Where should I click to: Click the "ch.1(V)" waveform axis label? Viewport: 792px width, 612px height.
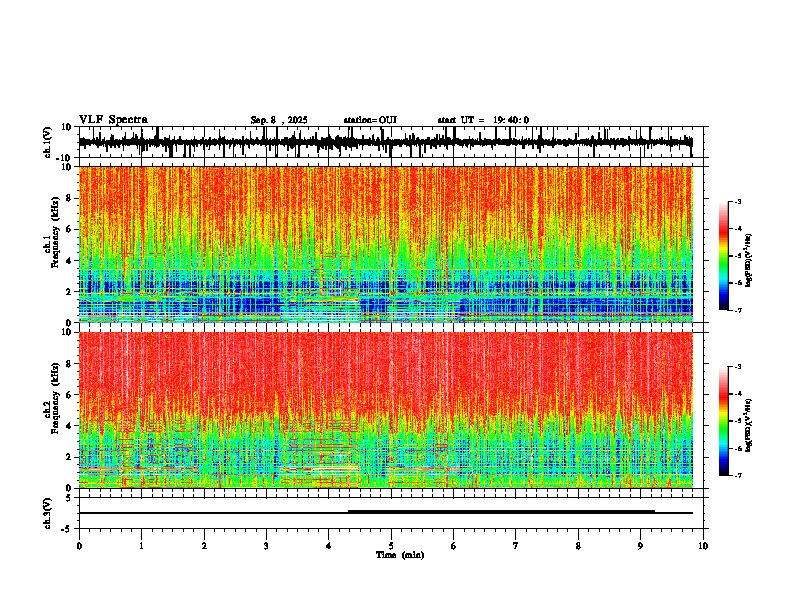pyautogui.click(x=48, y=142)
